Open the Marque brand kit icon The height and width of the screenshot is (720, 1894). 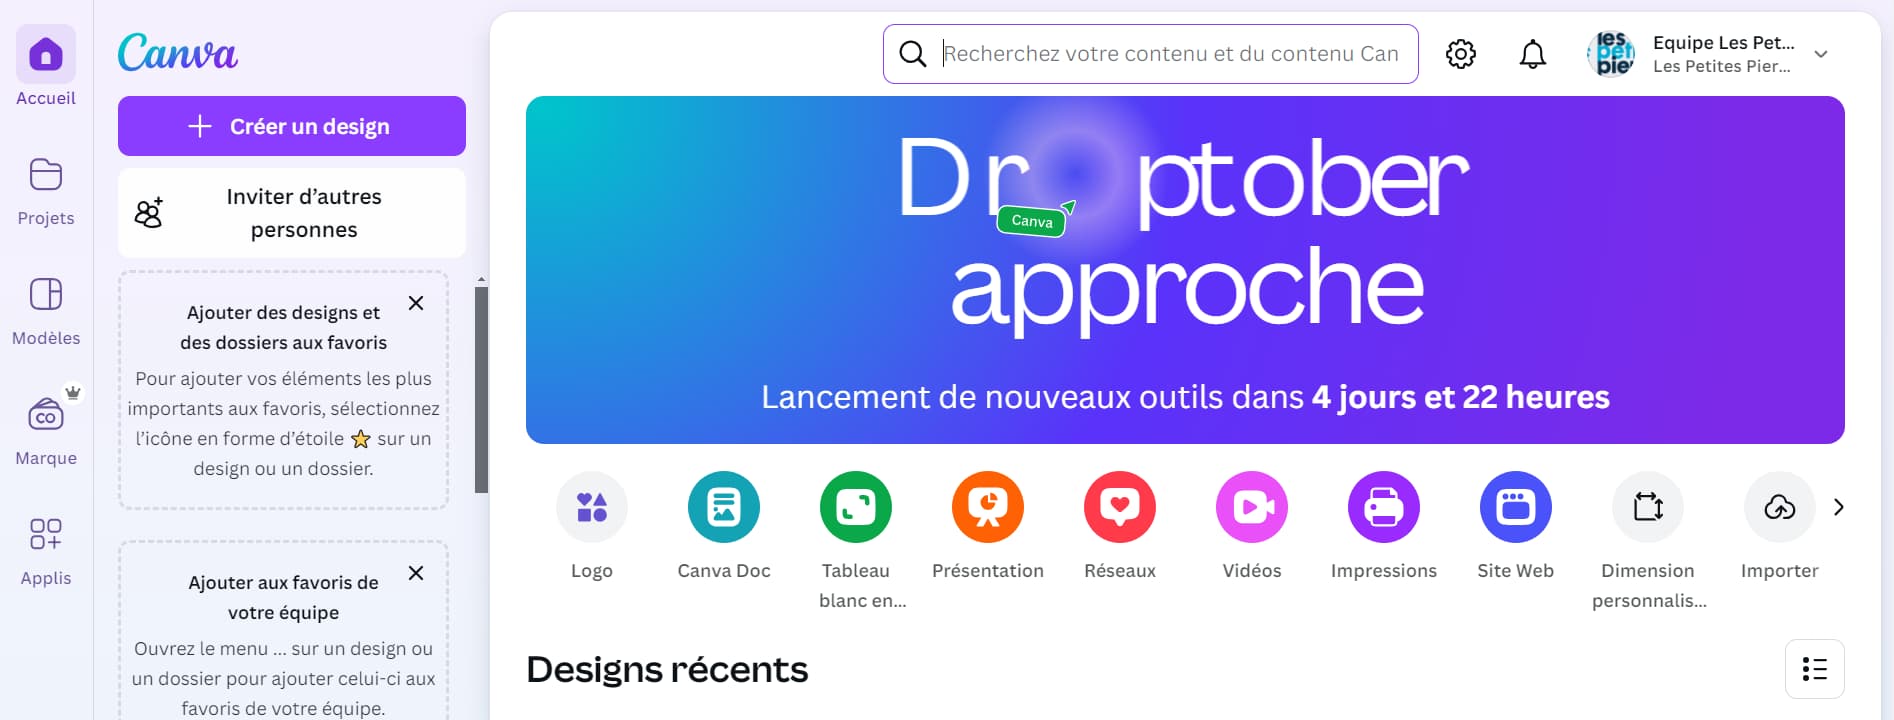pos(46,415)
